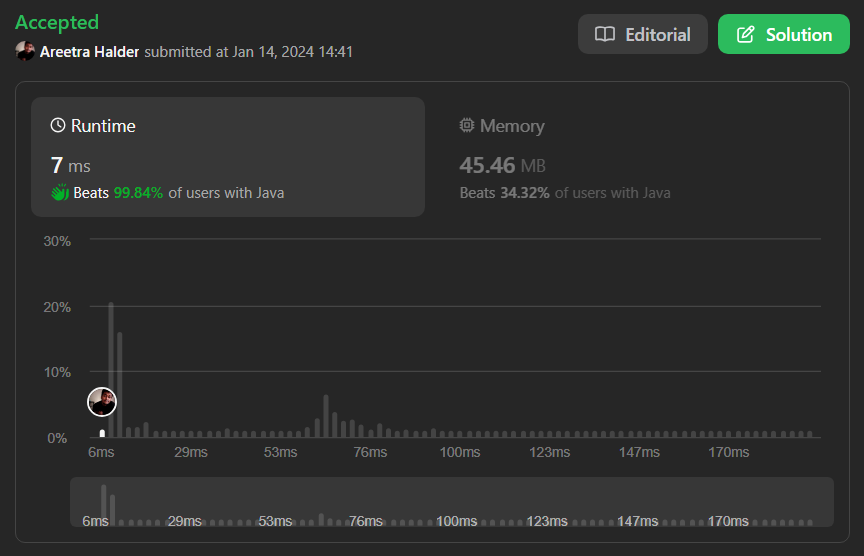
Task: Click the tallest bar in the runtime chart
Action: click(111, 370)
